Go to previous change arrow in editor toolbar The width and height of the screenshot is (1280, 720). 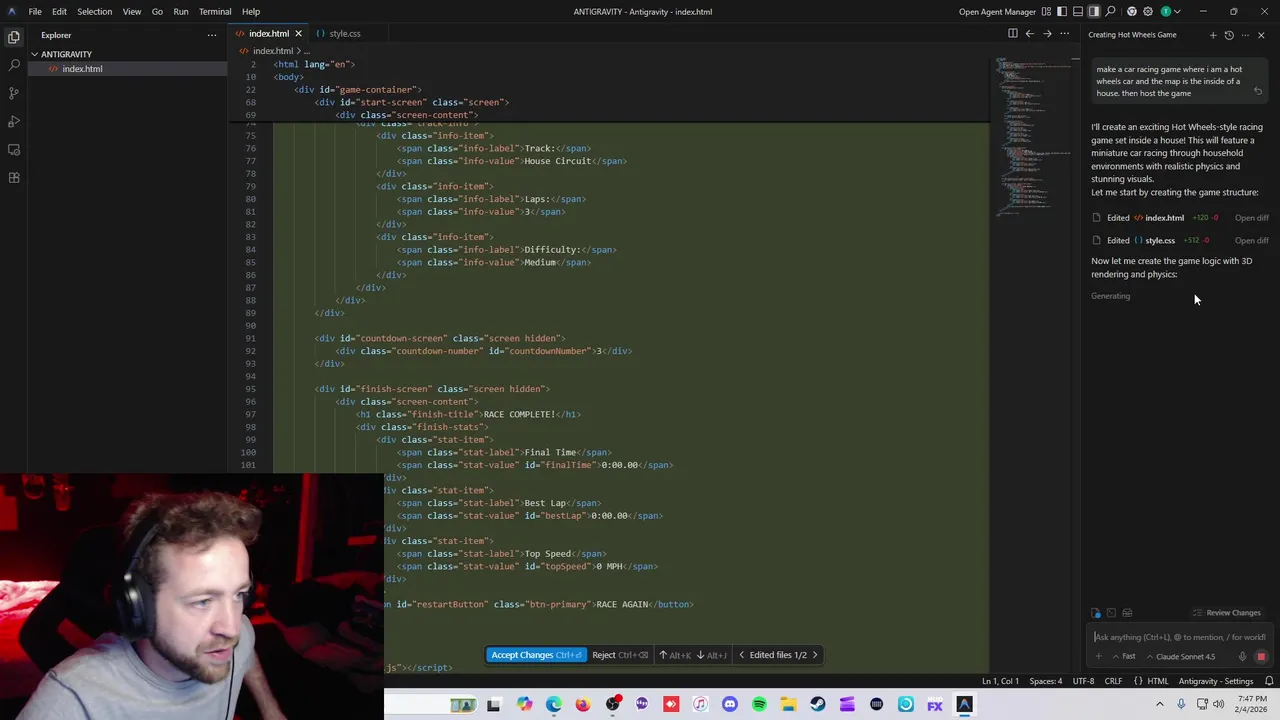[x=1030, y=33]
